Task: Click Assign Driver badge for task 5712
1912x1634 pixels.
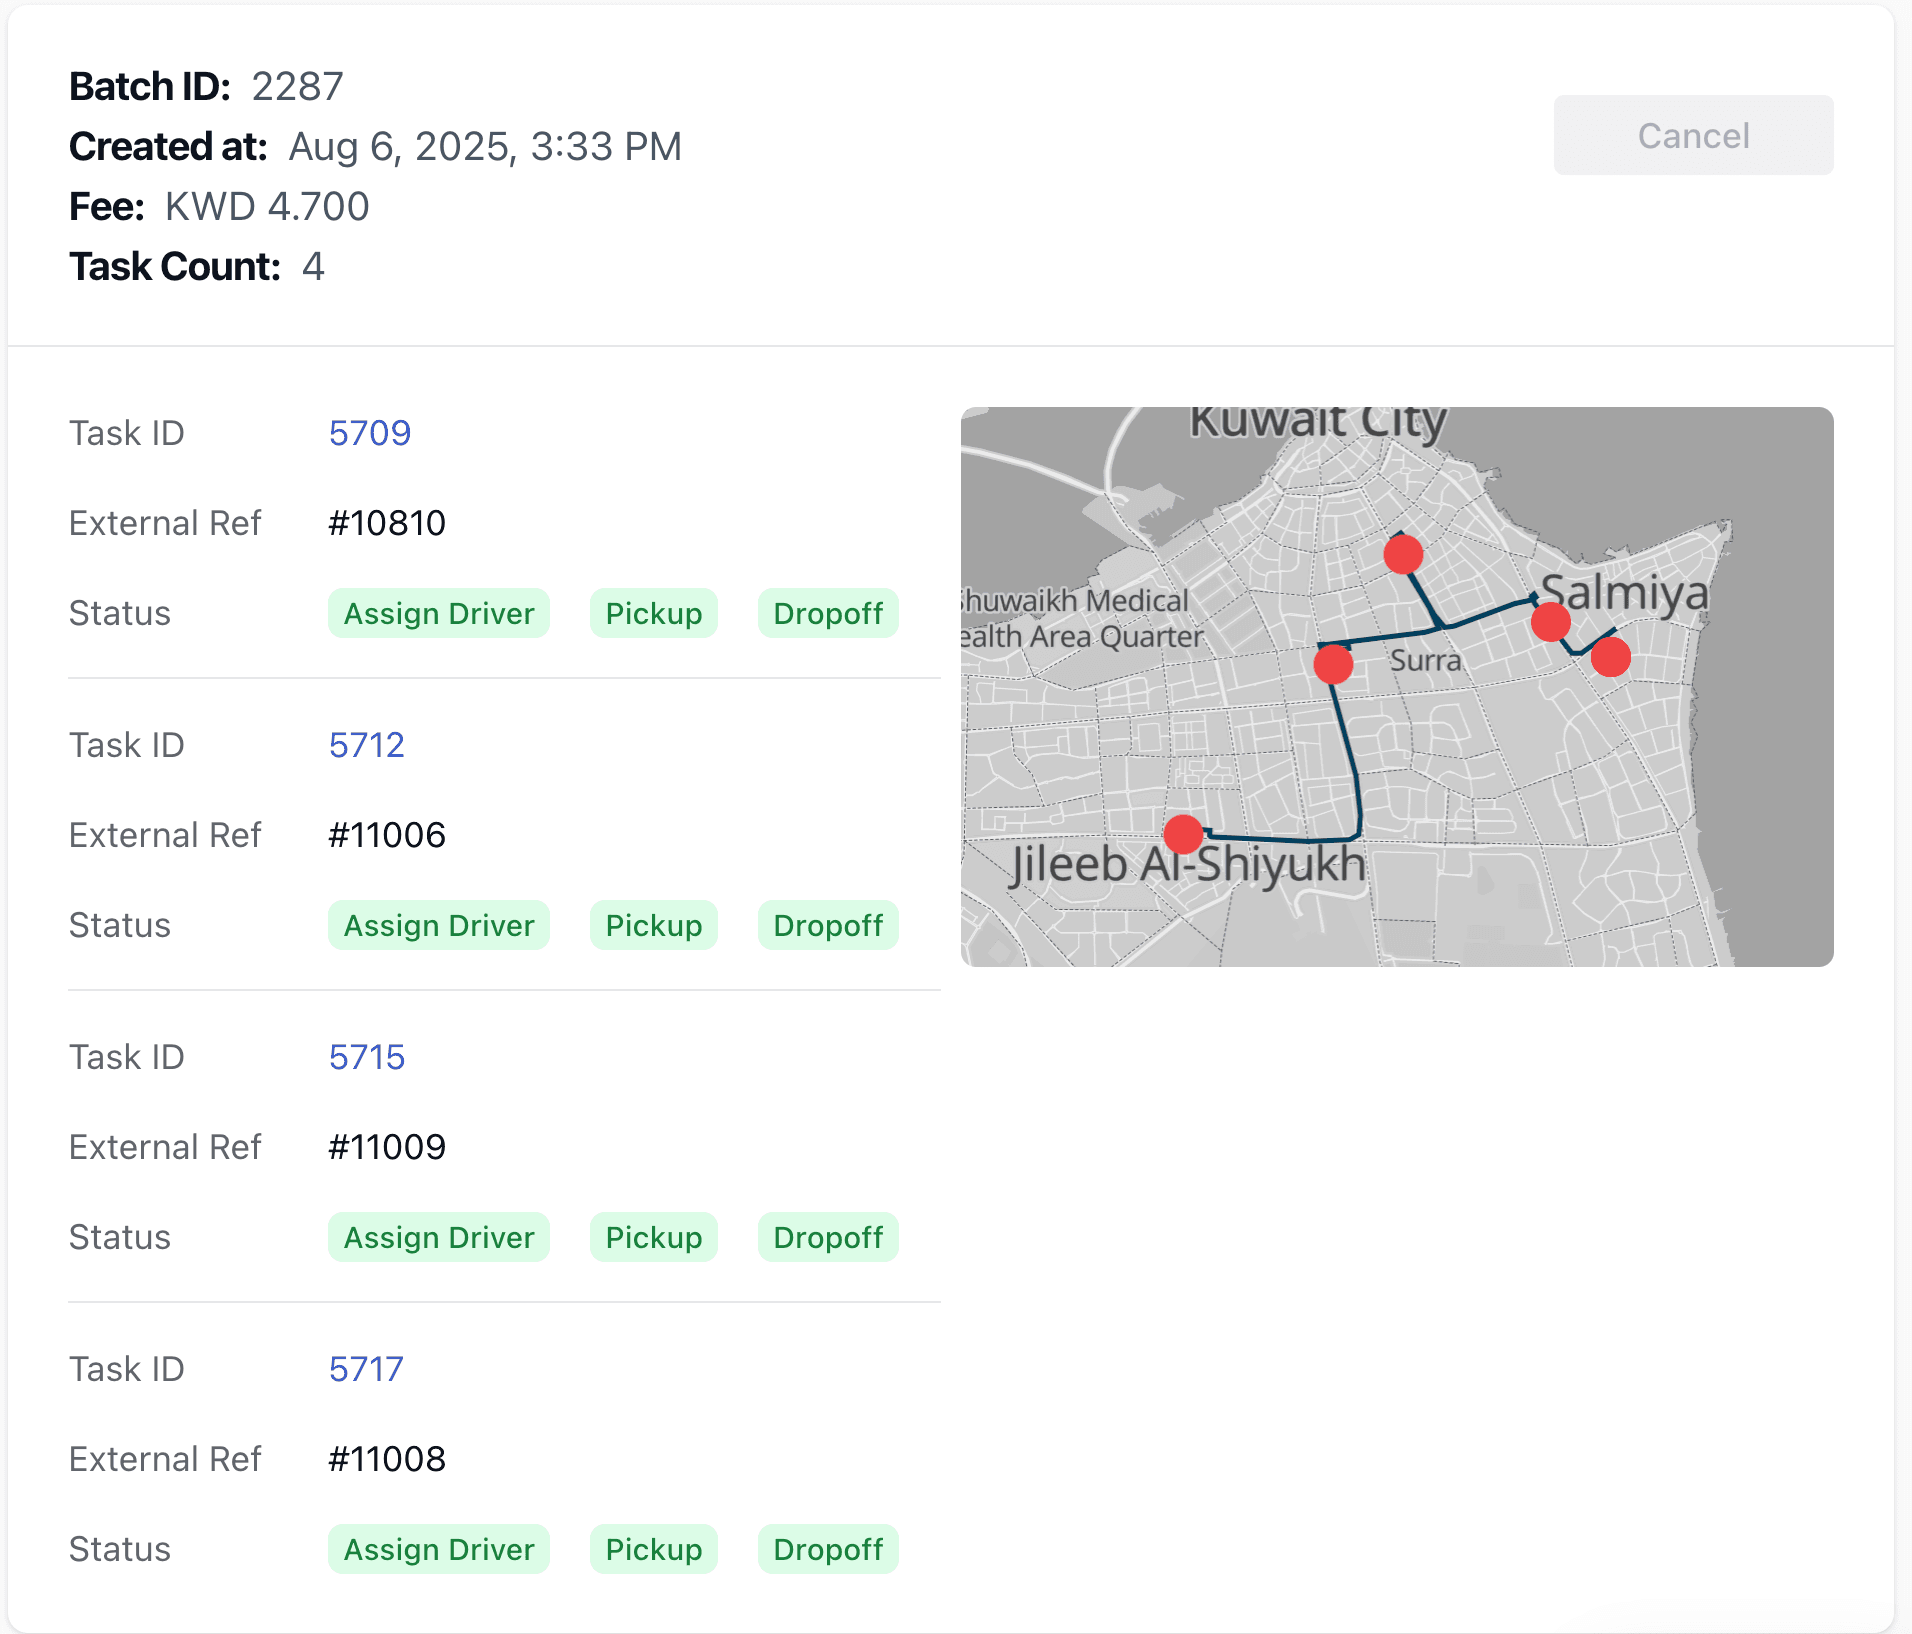Action: pyautogui.click(x=438, y=925)
